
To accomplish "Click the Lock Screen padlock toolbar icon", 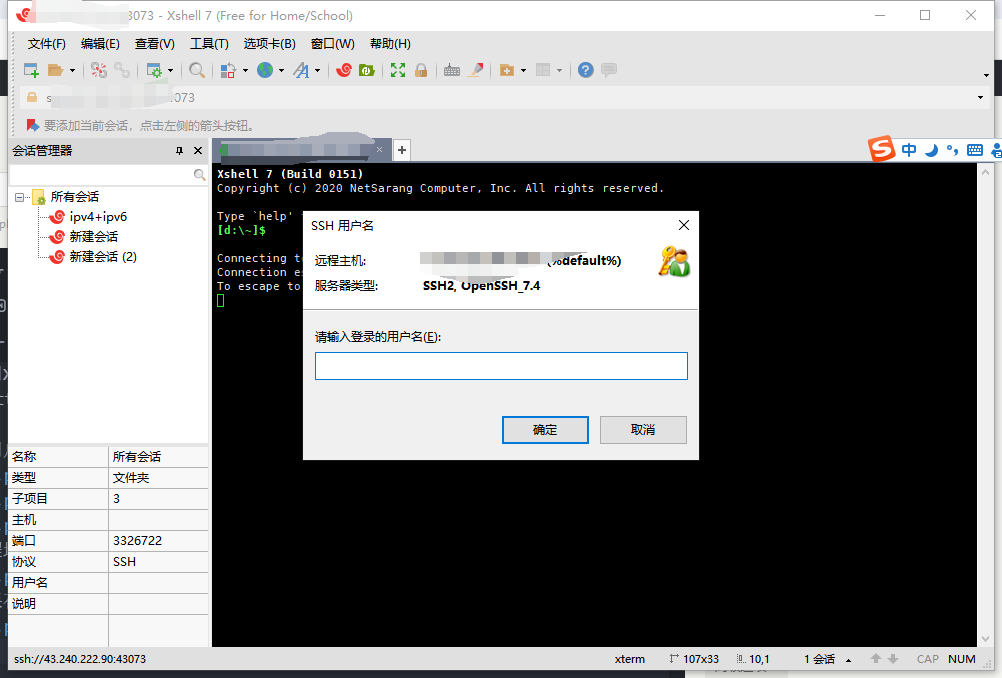I will tap(420, 70).
